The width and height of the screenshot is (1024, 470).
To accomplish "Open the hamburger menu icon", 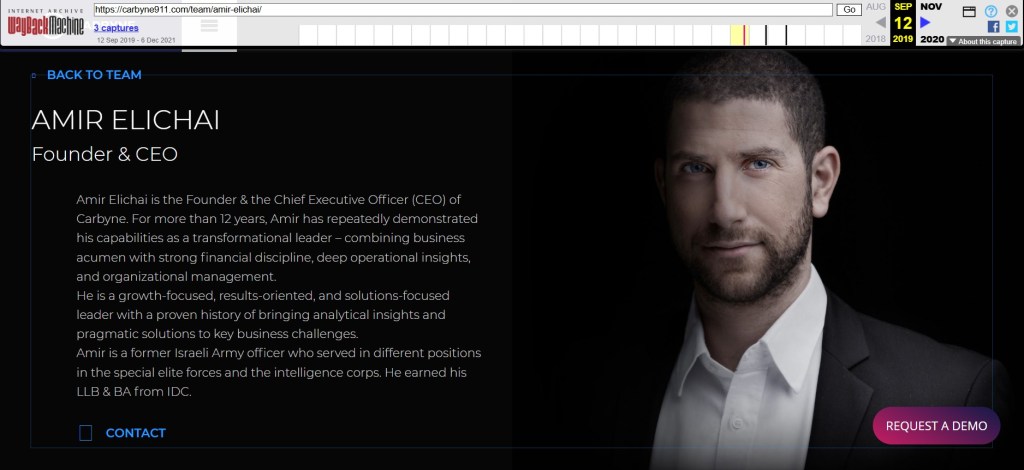I will (209, 25).
